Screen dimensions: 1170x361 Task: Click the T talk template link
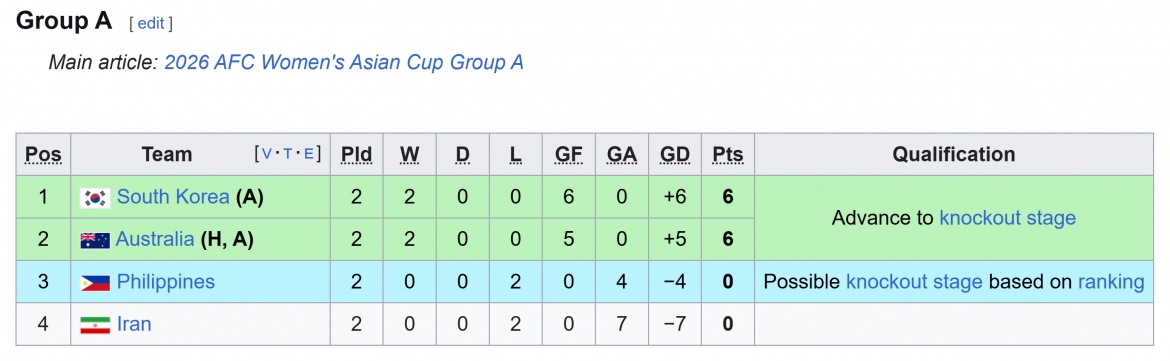(287, 154)
